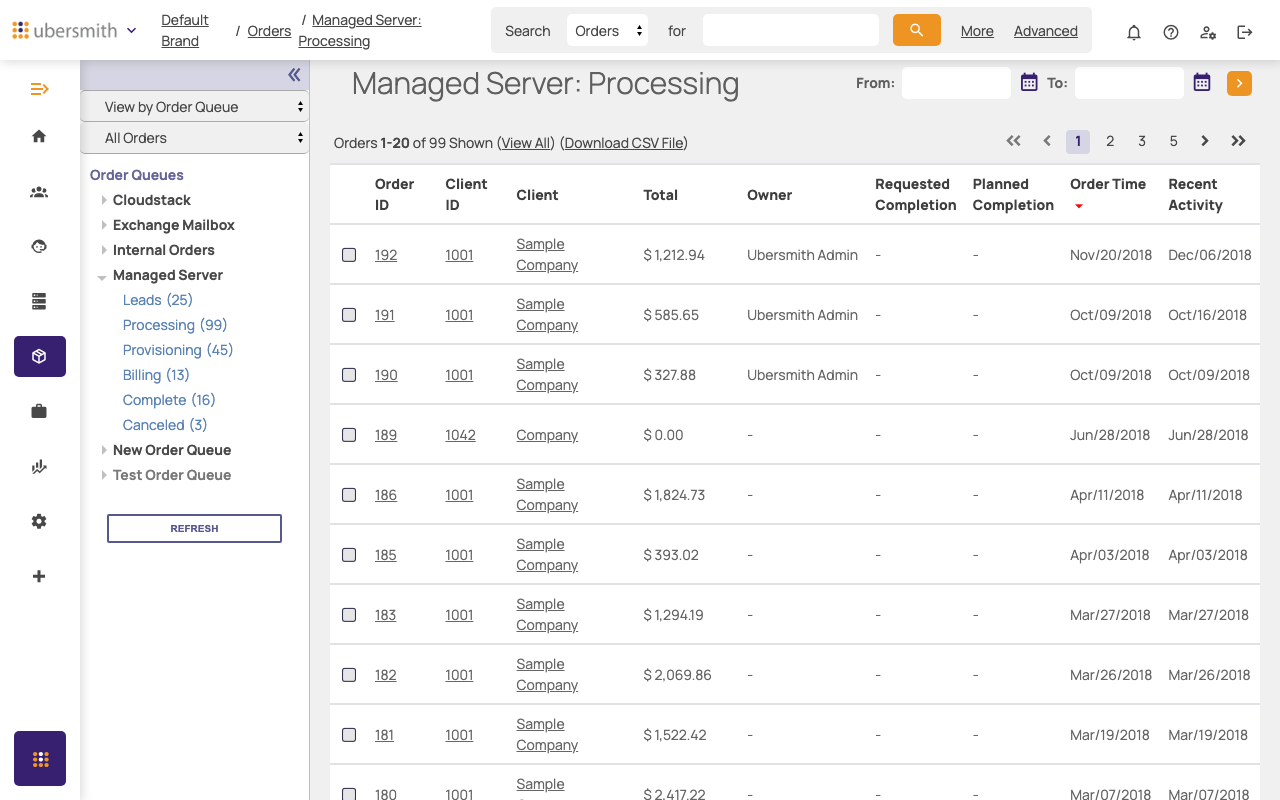Click the logout icon
The image size is (1280, 800).
click(x=1245, y=32)
